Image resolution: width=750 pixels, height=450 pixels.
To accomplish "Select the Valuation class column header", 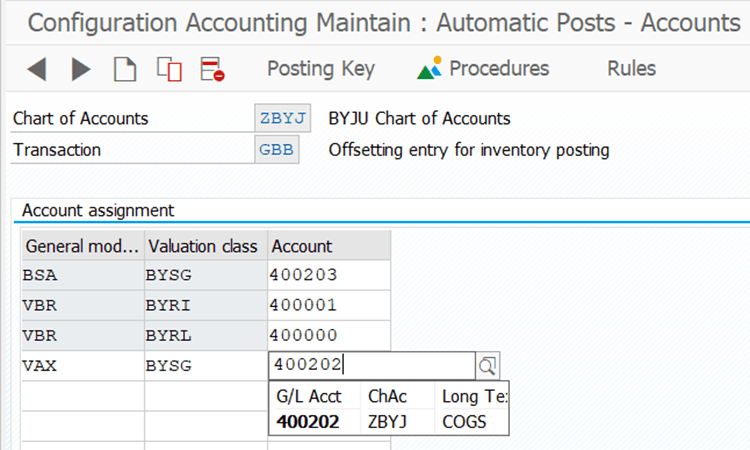I will pyautogui.click(x=205, y=246).
